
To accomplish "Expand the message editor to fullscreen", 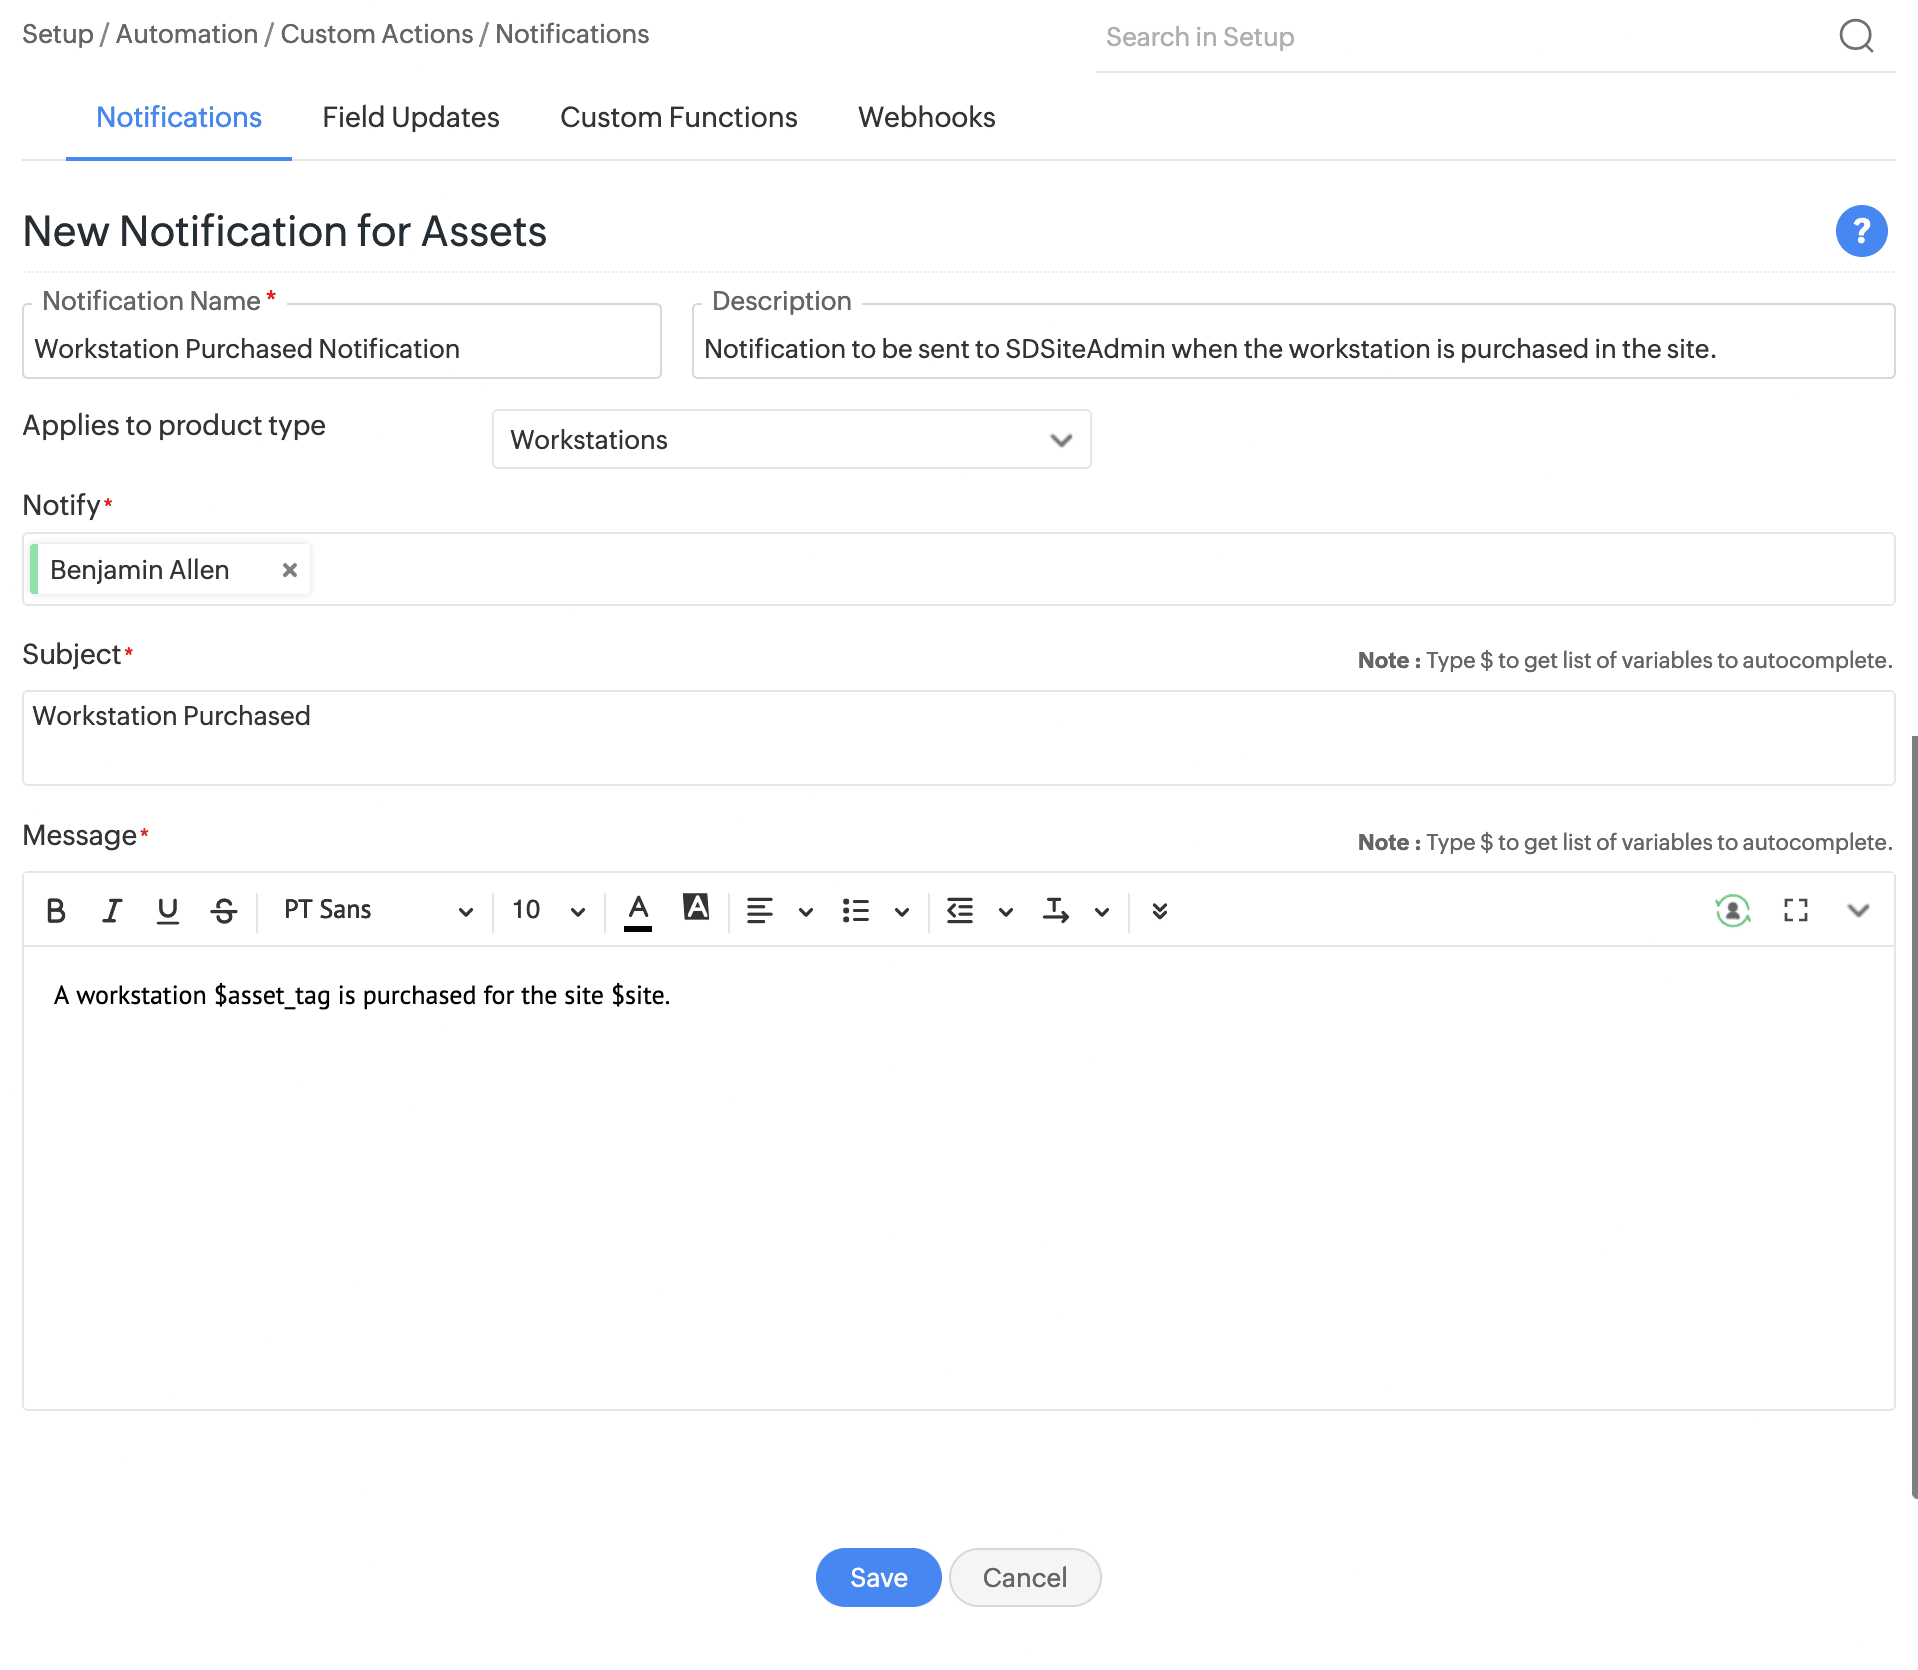I will pos(1796,910).
